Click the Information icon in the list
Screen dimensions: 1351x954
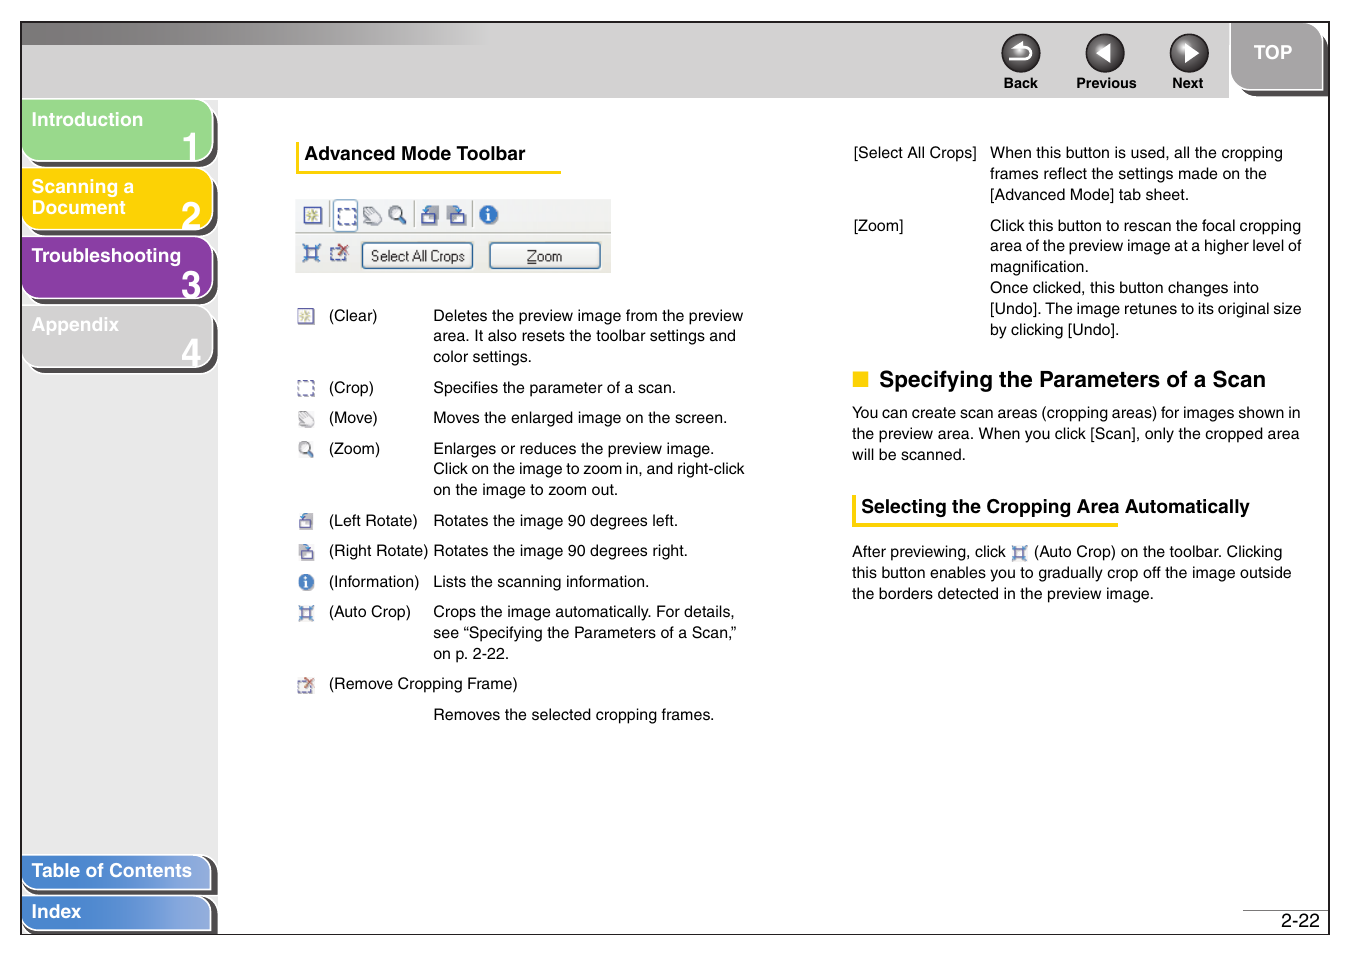pyautogui.click(x=306, y=582)
